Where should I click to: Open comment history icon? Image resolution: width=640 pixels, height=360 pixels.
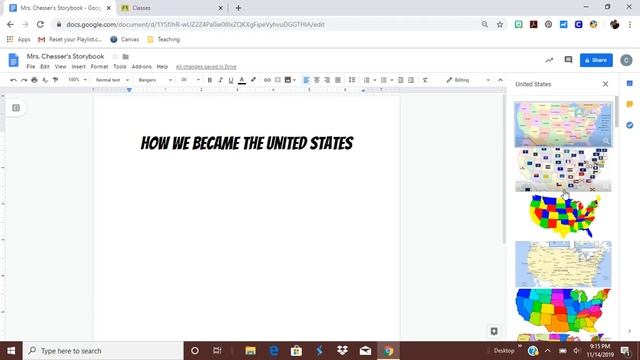(x=568, y=60)
